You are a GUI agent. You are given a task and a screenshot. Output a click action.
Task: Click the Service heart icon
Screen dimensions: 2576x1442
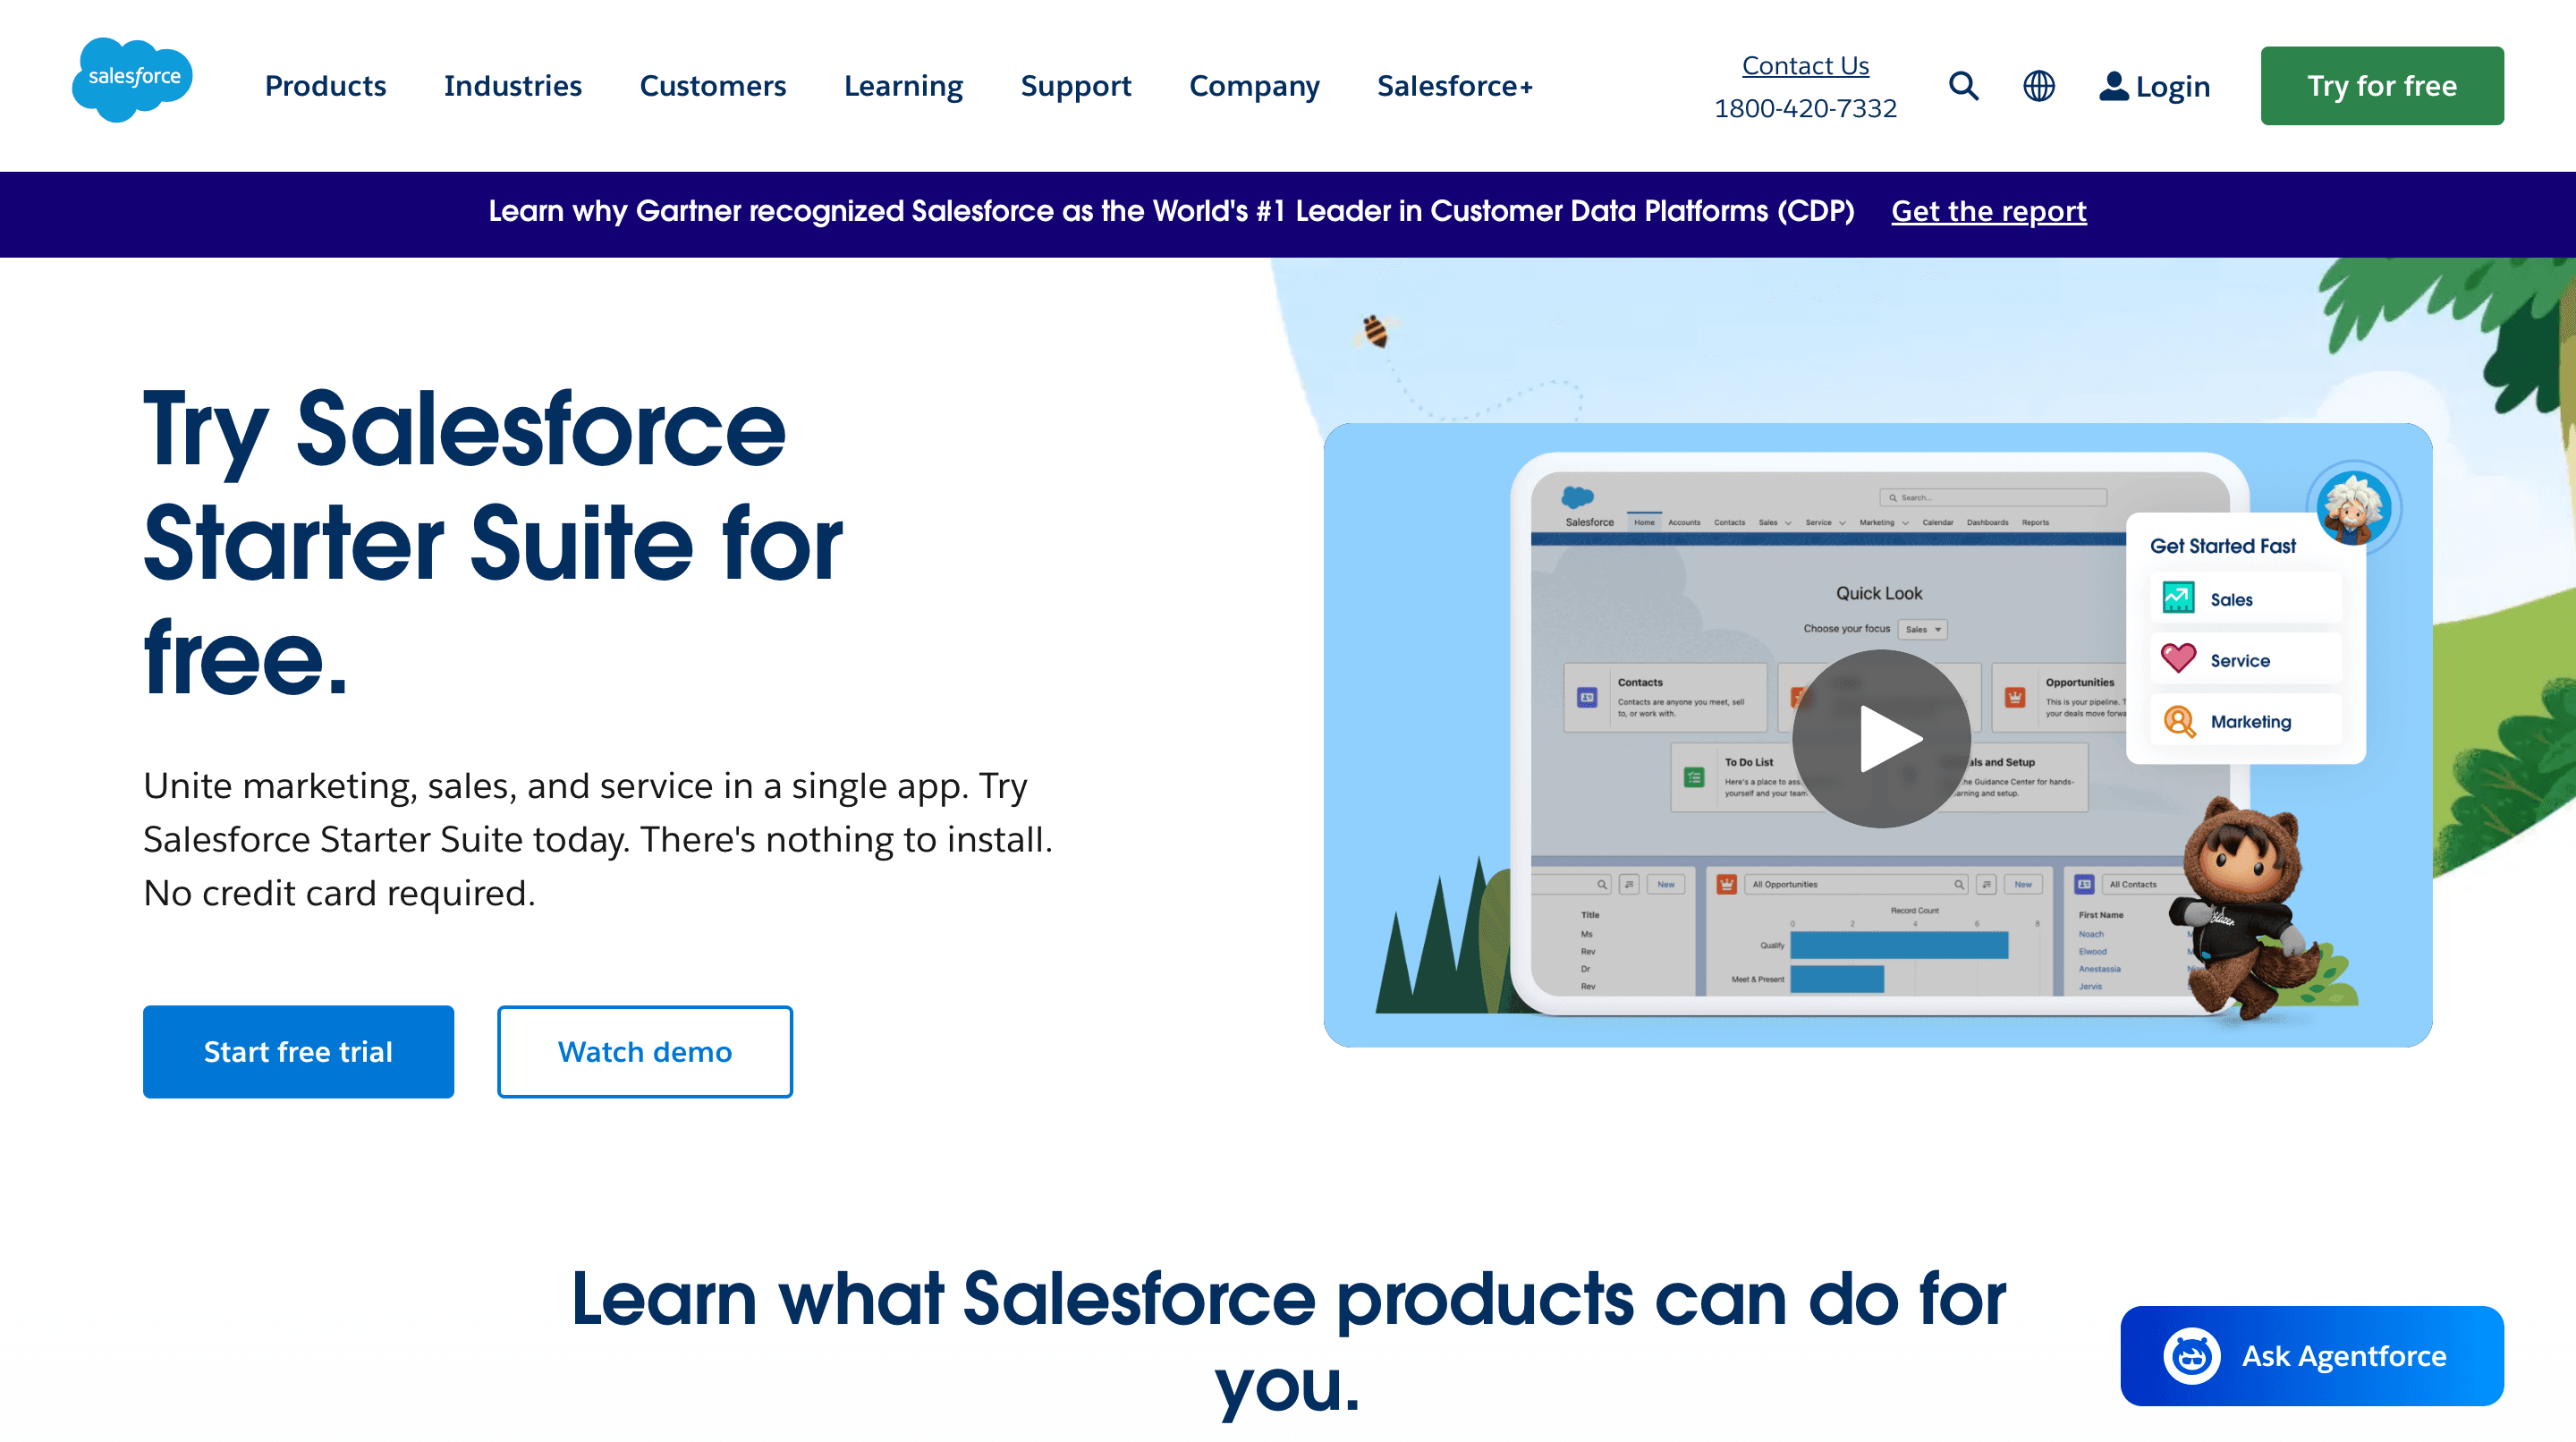(2178, 659)
